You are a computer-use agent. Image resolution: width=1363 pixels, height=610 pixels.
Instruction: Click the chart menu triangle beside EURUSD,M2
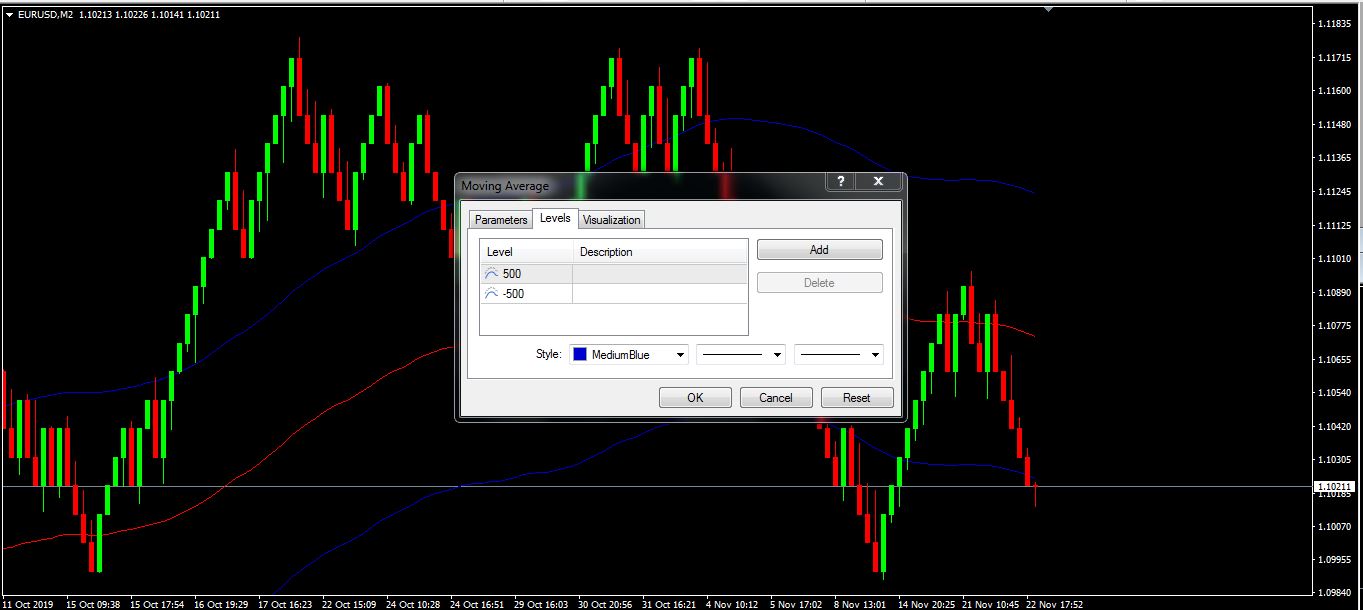pos(9,14)
